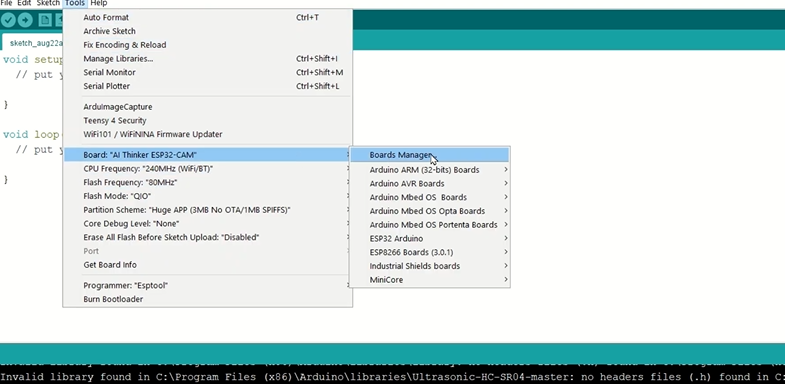Viewport: 785px width, 384px height.
Task: Open Manage Libraries dialog
Action: coord(208,59)
